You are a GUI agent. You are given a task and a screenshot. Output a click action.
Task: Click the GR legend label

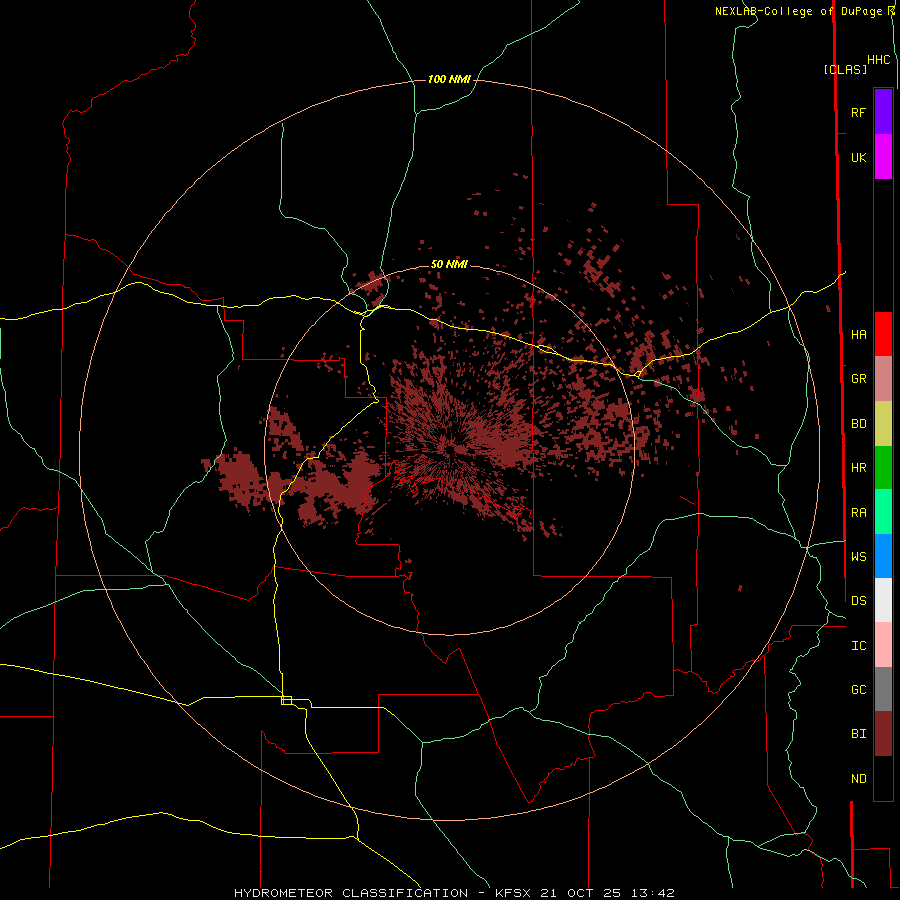pyautogui.click(x=859, y=379)
